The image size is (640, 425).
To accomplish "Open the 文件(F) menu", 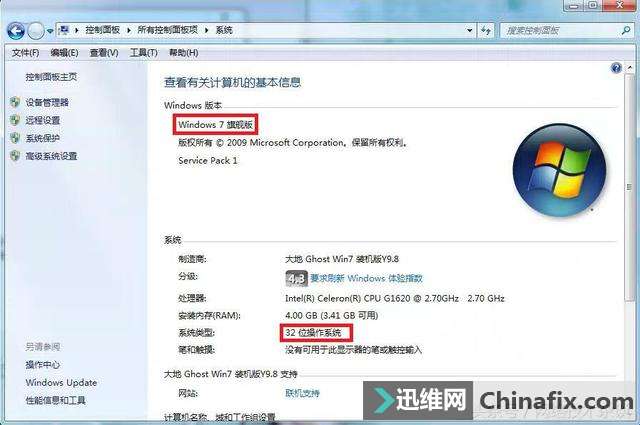I will pos(25,53).
